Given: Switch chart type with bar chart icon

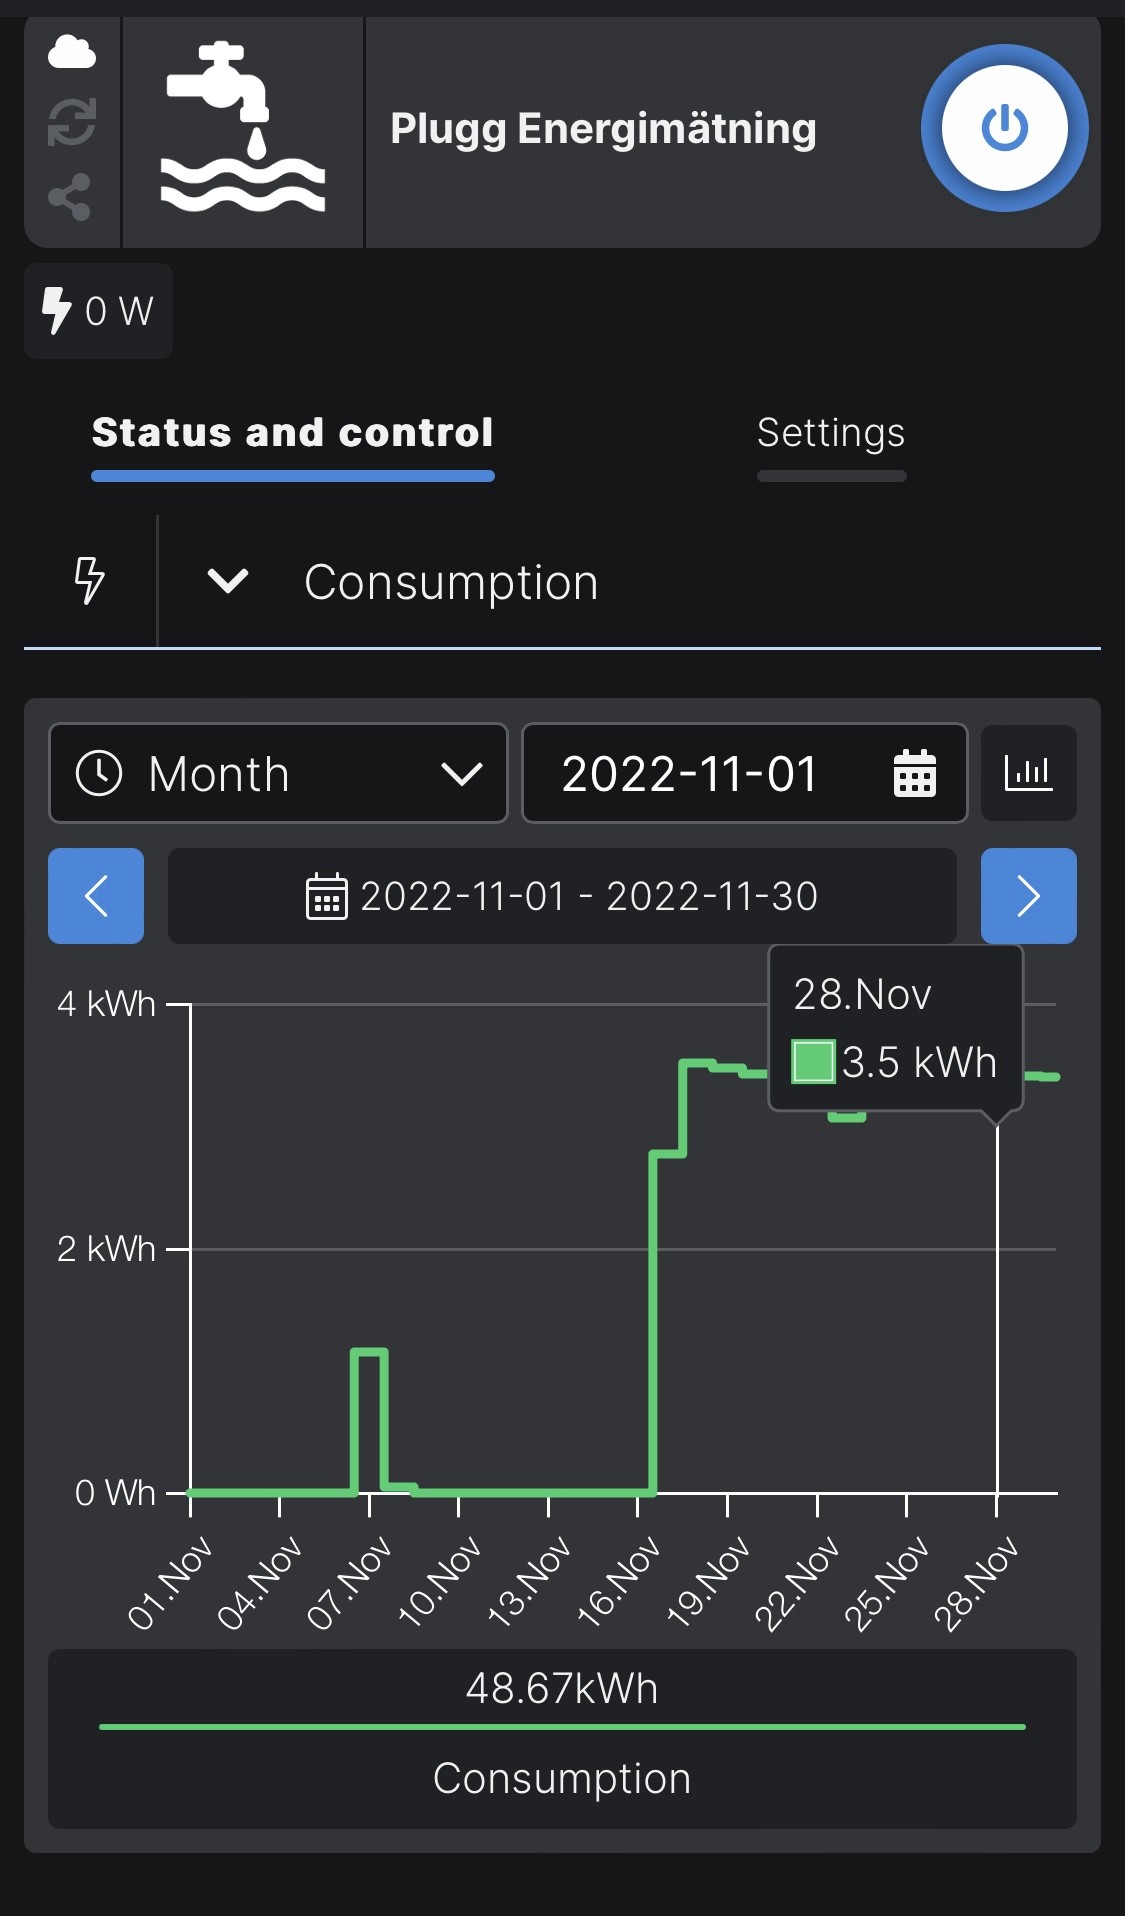Looking at the screenshot, I should pos(1028,773).
